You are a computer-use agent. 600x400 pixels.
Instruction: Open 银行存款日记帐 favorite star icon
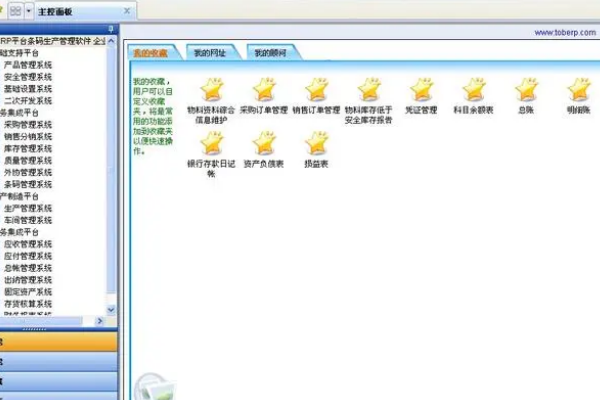pyautogui.click(x=211, y=142)
